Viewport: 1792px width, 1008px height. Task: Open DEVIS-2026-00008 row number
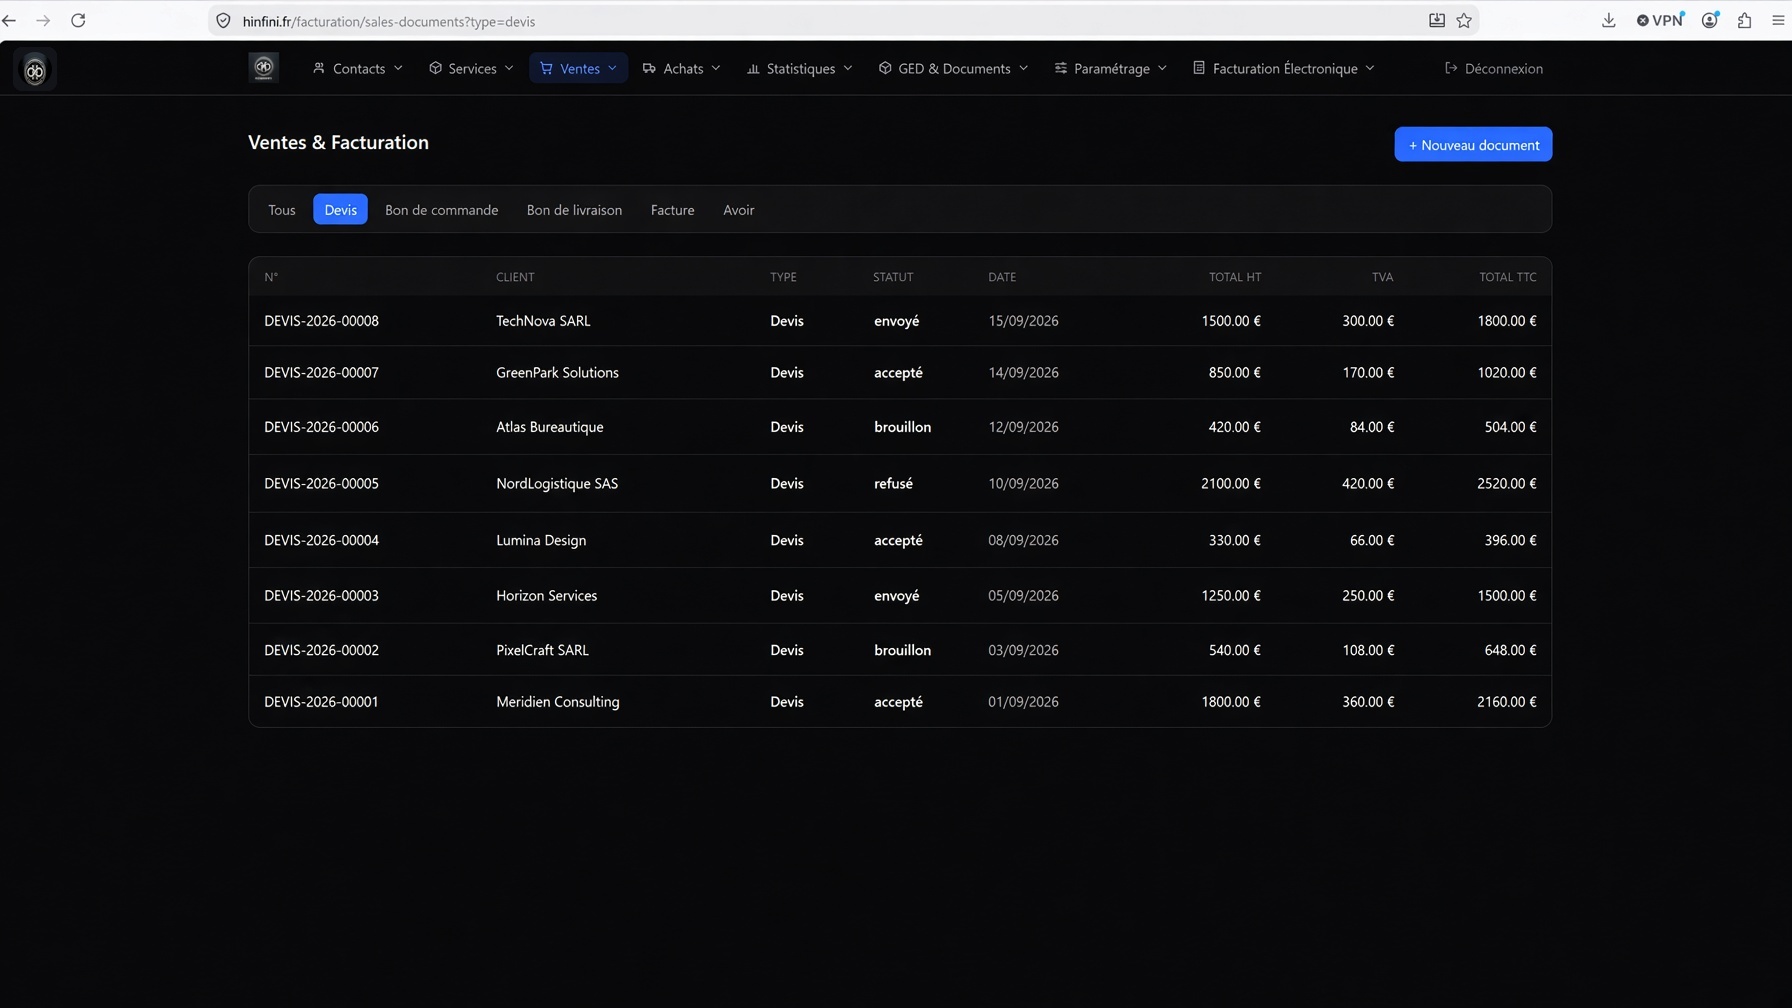[x=321, y=321]
